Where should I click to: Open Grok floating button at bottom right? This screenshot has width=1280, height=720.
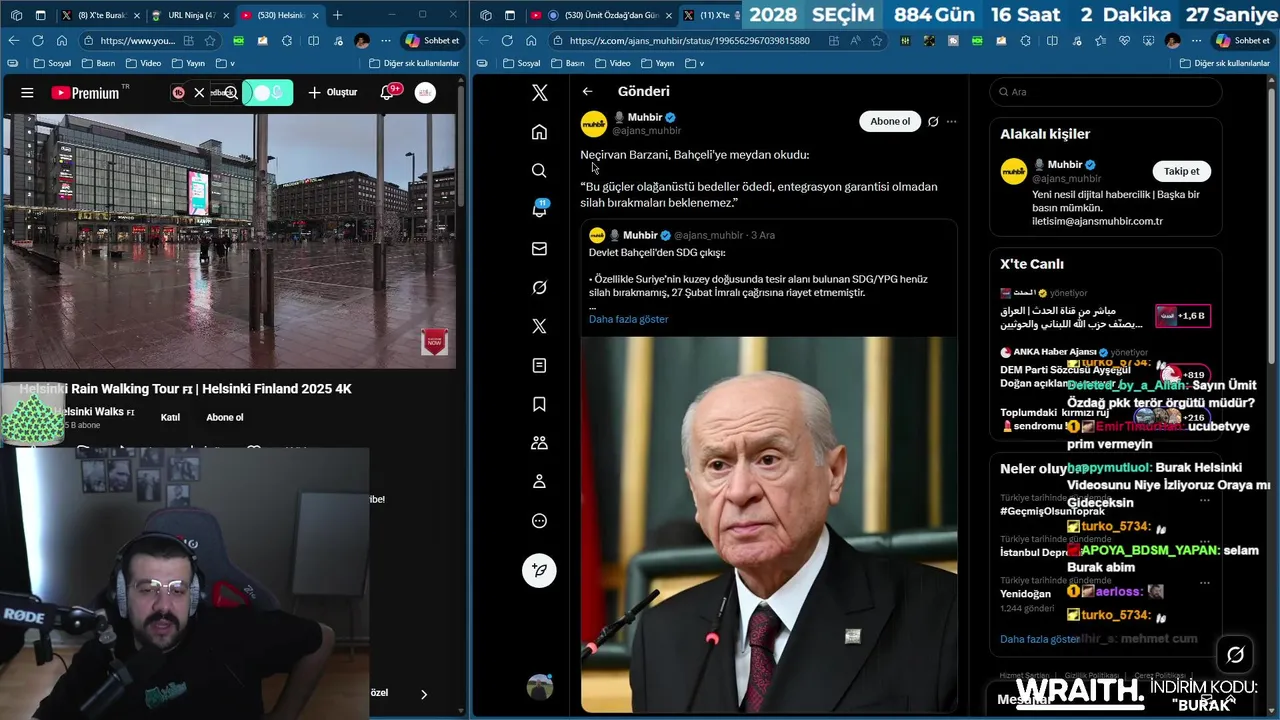coord(1236,655)
